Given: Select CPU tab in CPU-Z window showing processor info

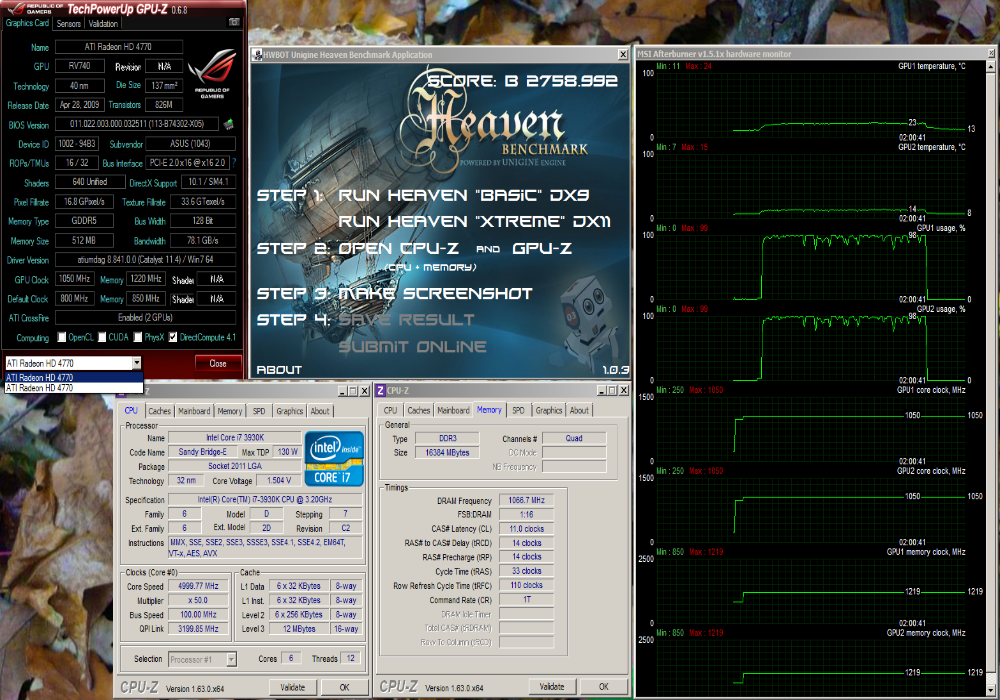Looking at the screenshot, I should (131, 411).
